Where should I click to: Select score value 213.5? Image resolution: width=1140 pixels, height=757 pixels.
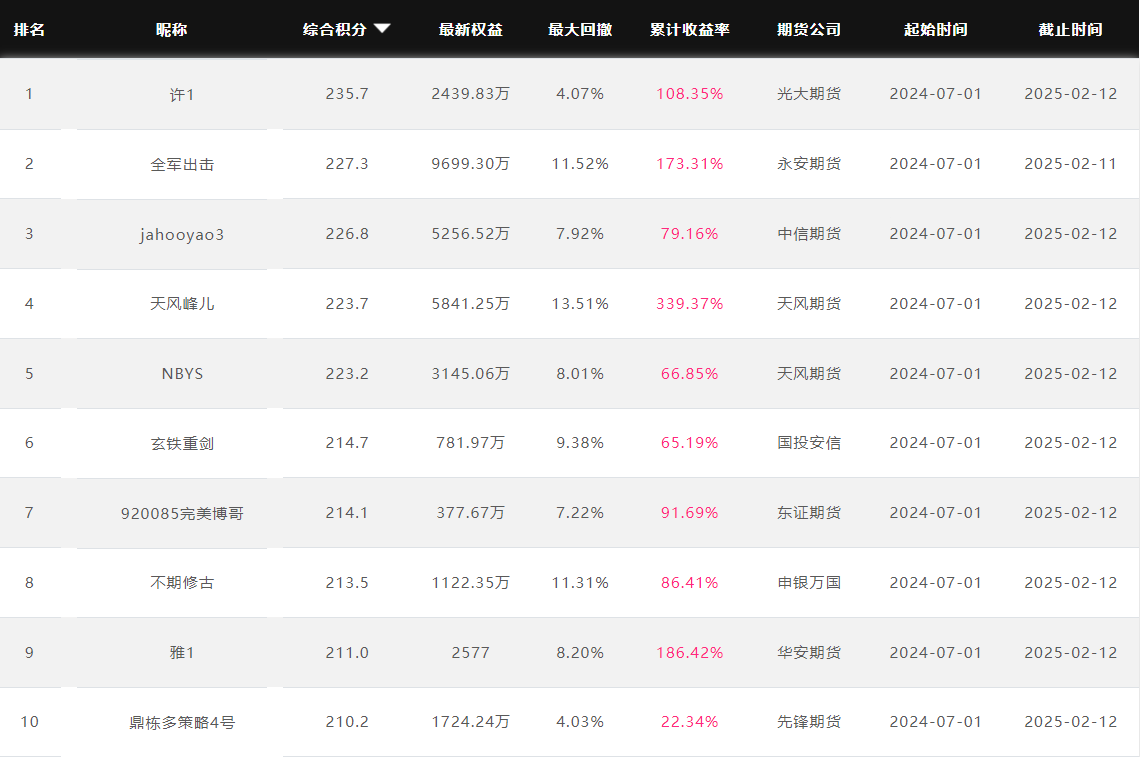(x=347, y=582)
